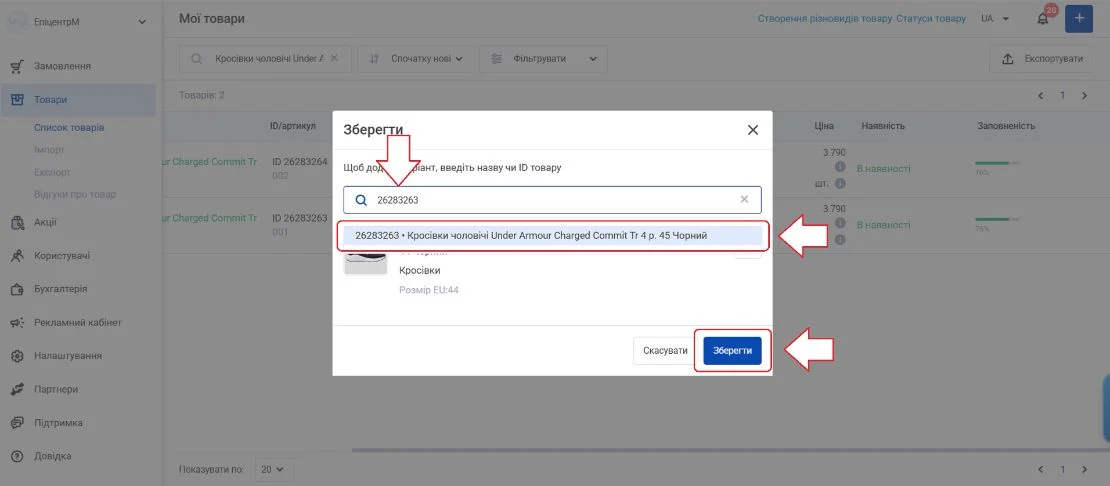1110x486 pixels.
Task: Click the Експортувати button
Action: click(1043, 59)
